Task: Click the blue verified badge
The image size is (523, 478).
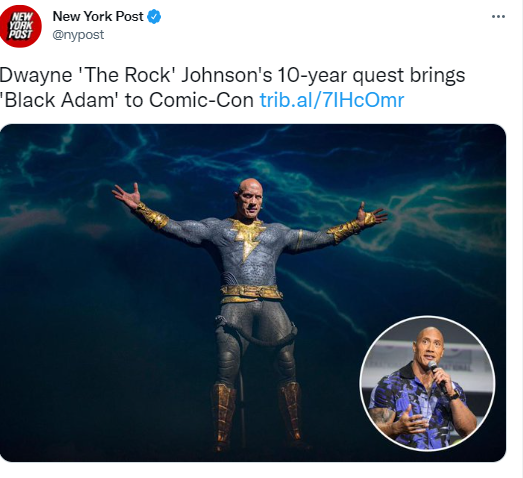Action: point(154,17)
